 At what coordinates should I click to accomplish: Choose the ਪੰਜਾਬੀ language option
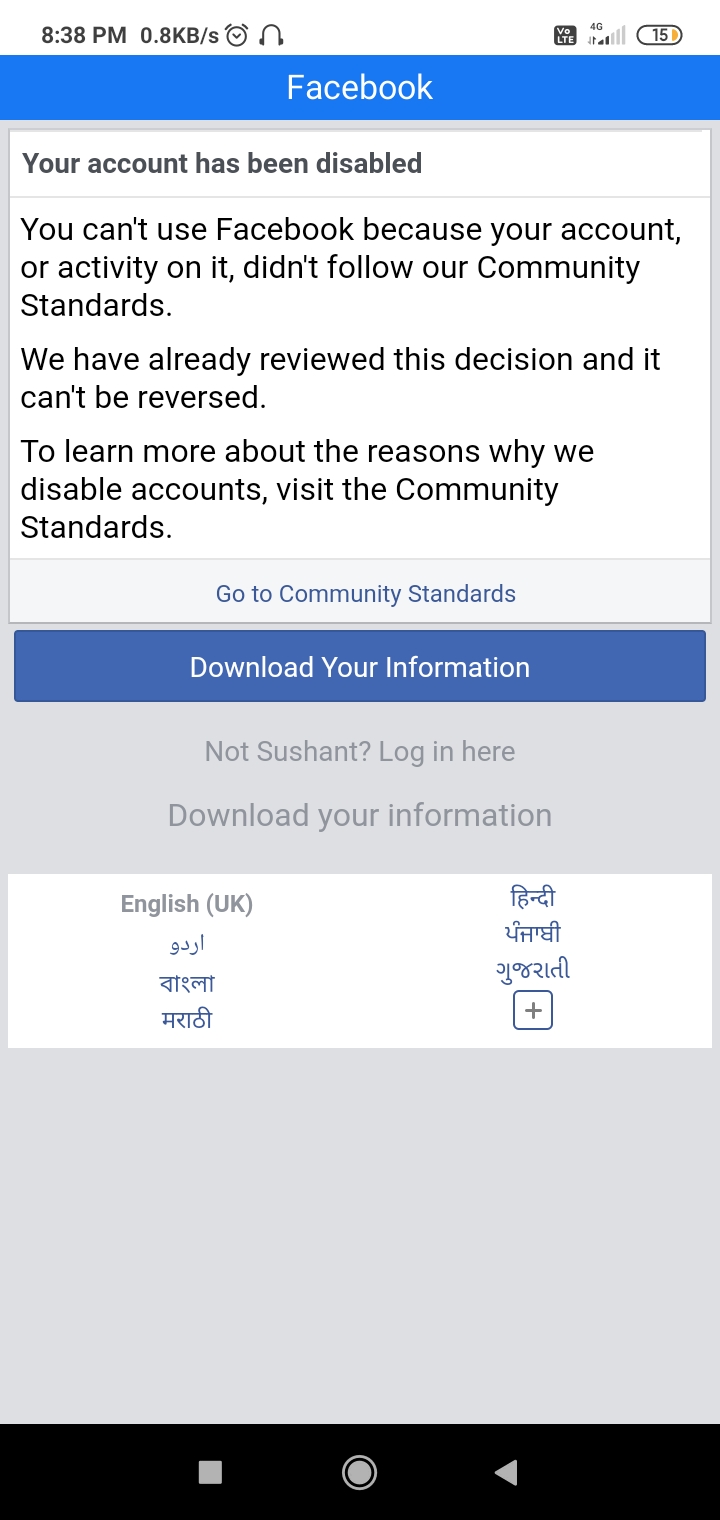click(532, 933)
